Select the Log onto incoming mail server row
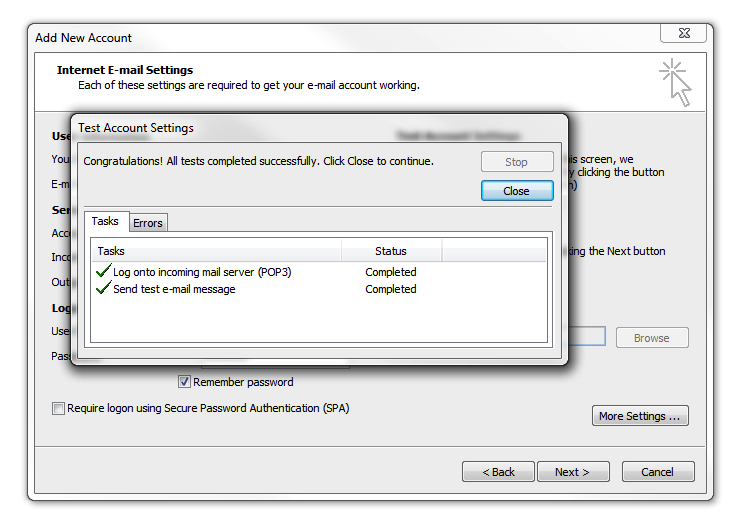Viewport: 735px width, 530px height. tap(319, 272)
